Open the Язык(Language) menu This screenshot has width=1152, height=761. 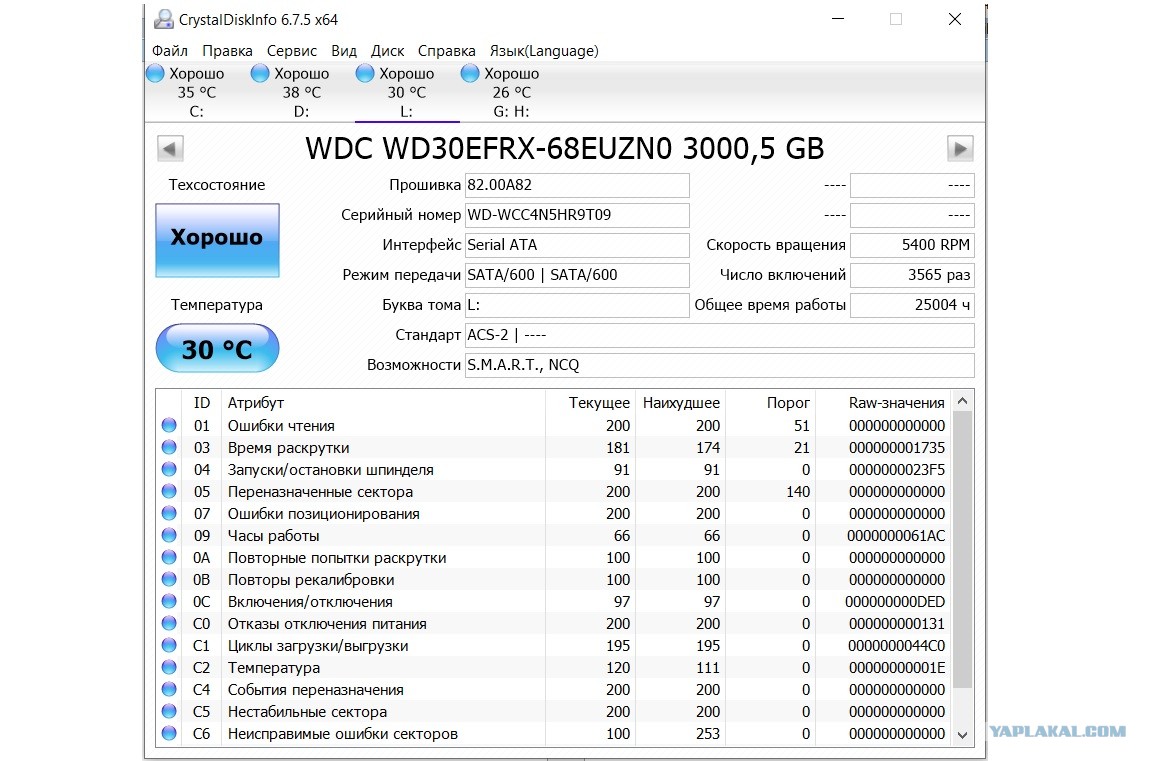tap(544, 51)
